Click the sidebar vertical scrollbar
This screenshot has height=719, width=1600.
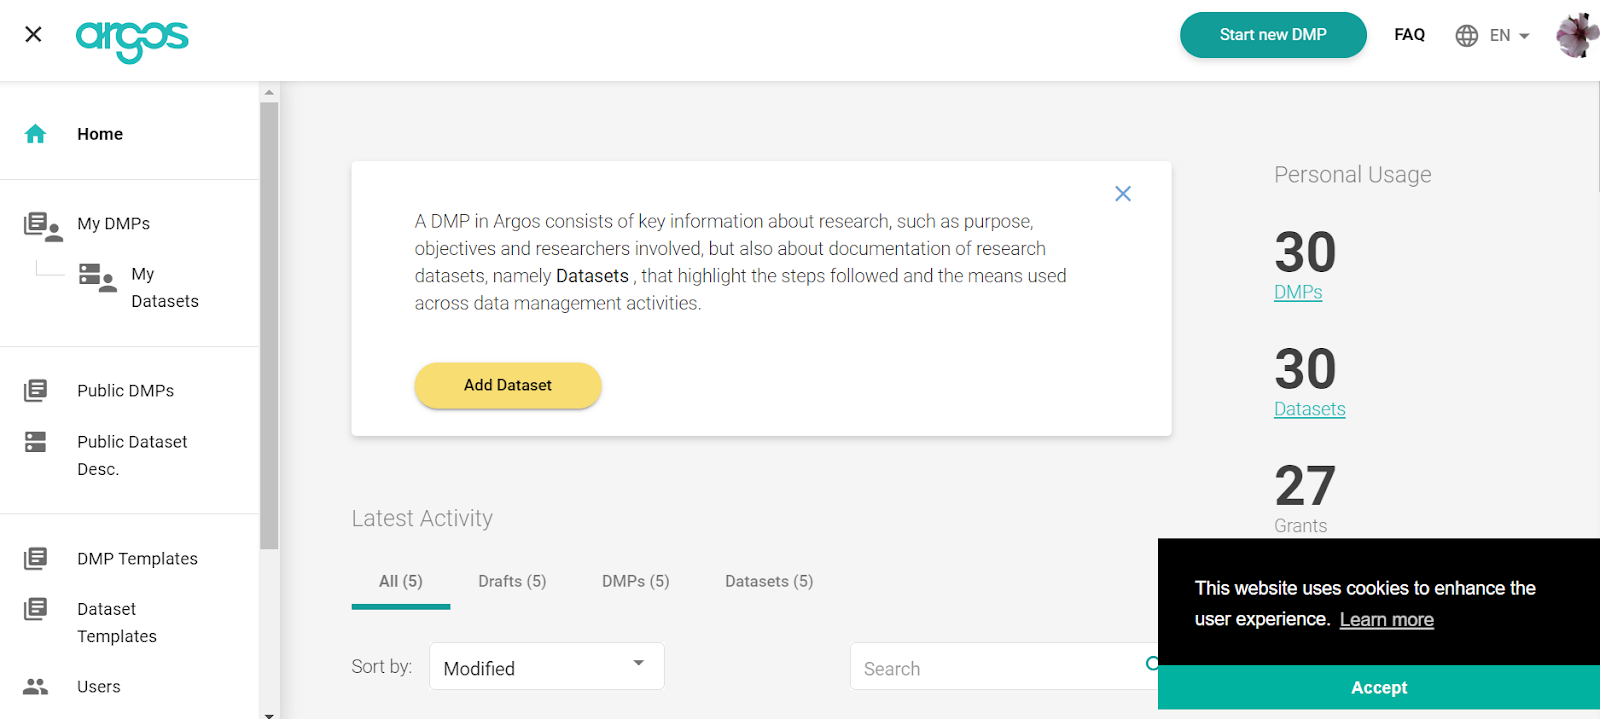[x=269, y=325]
